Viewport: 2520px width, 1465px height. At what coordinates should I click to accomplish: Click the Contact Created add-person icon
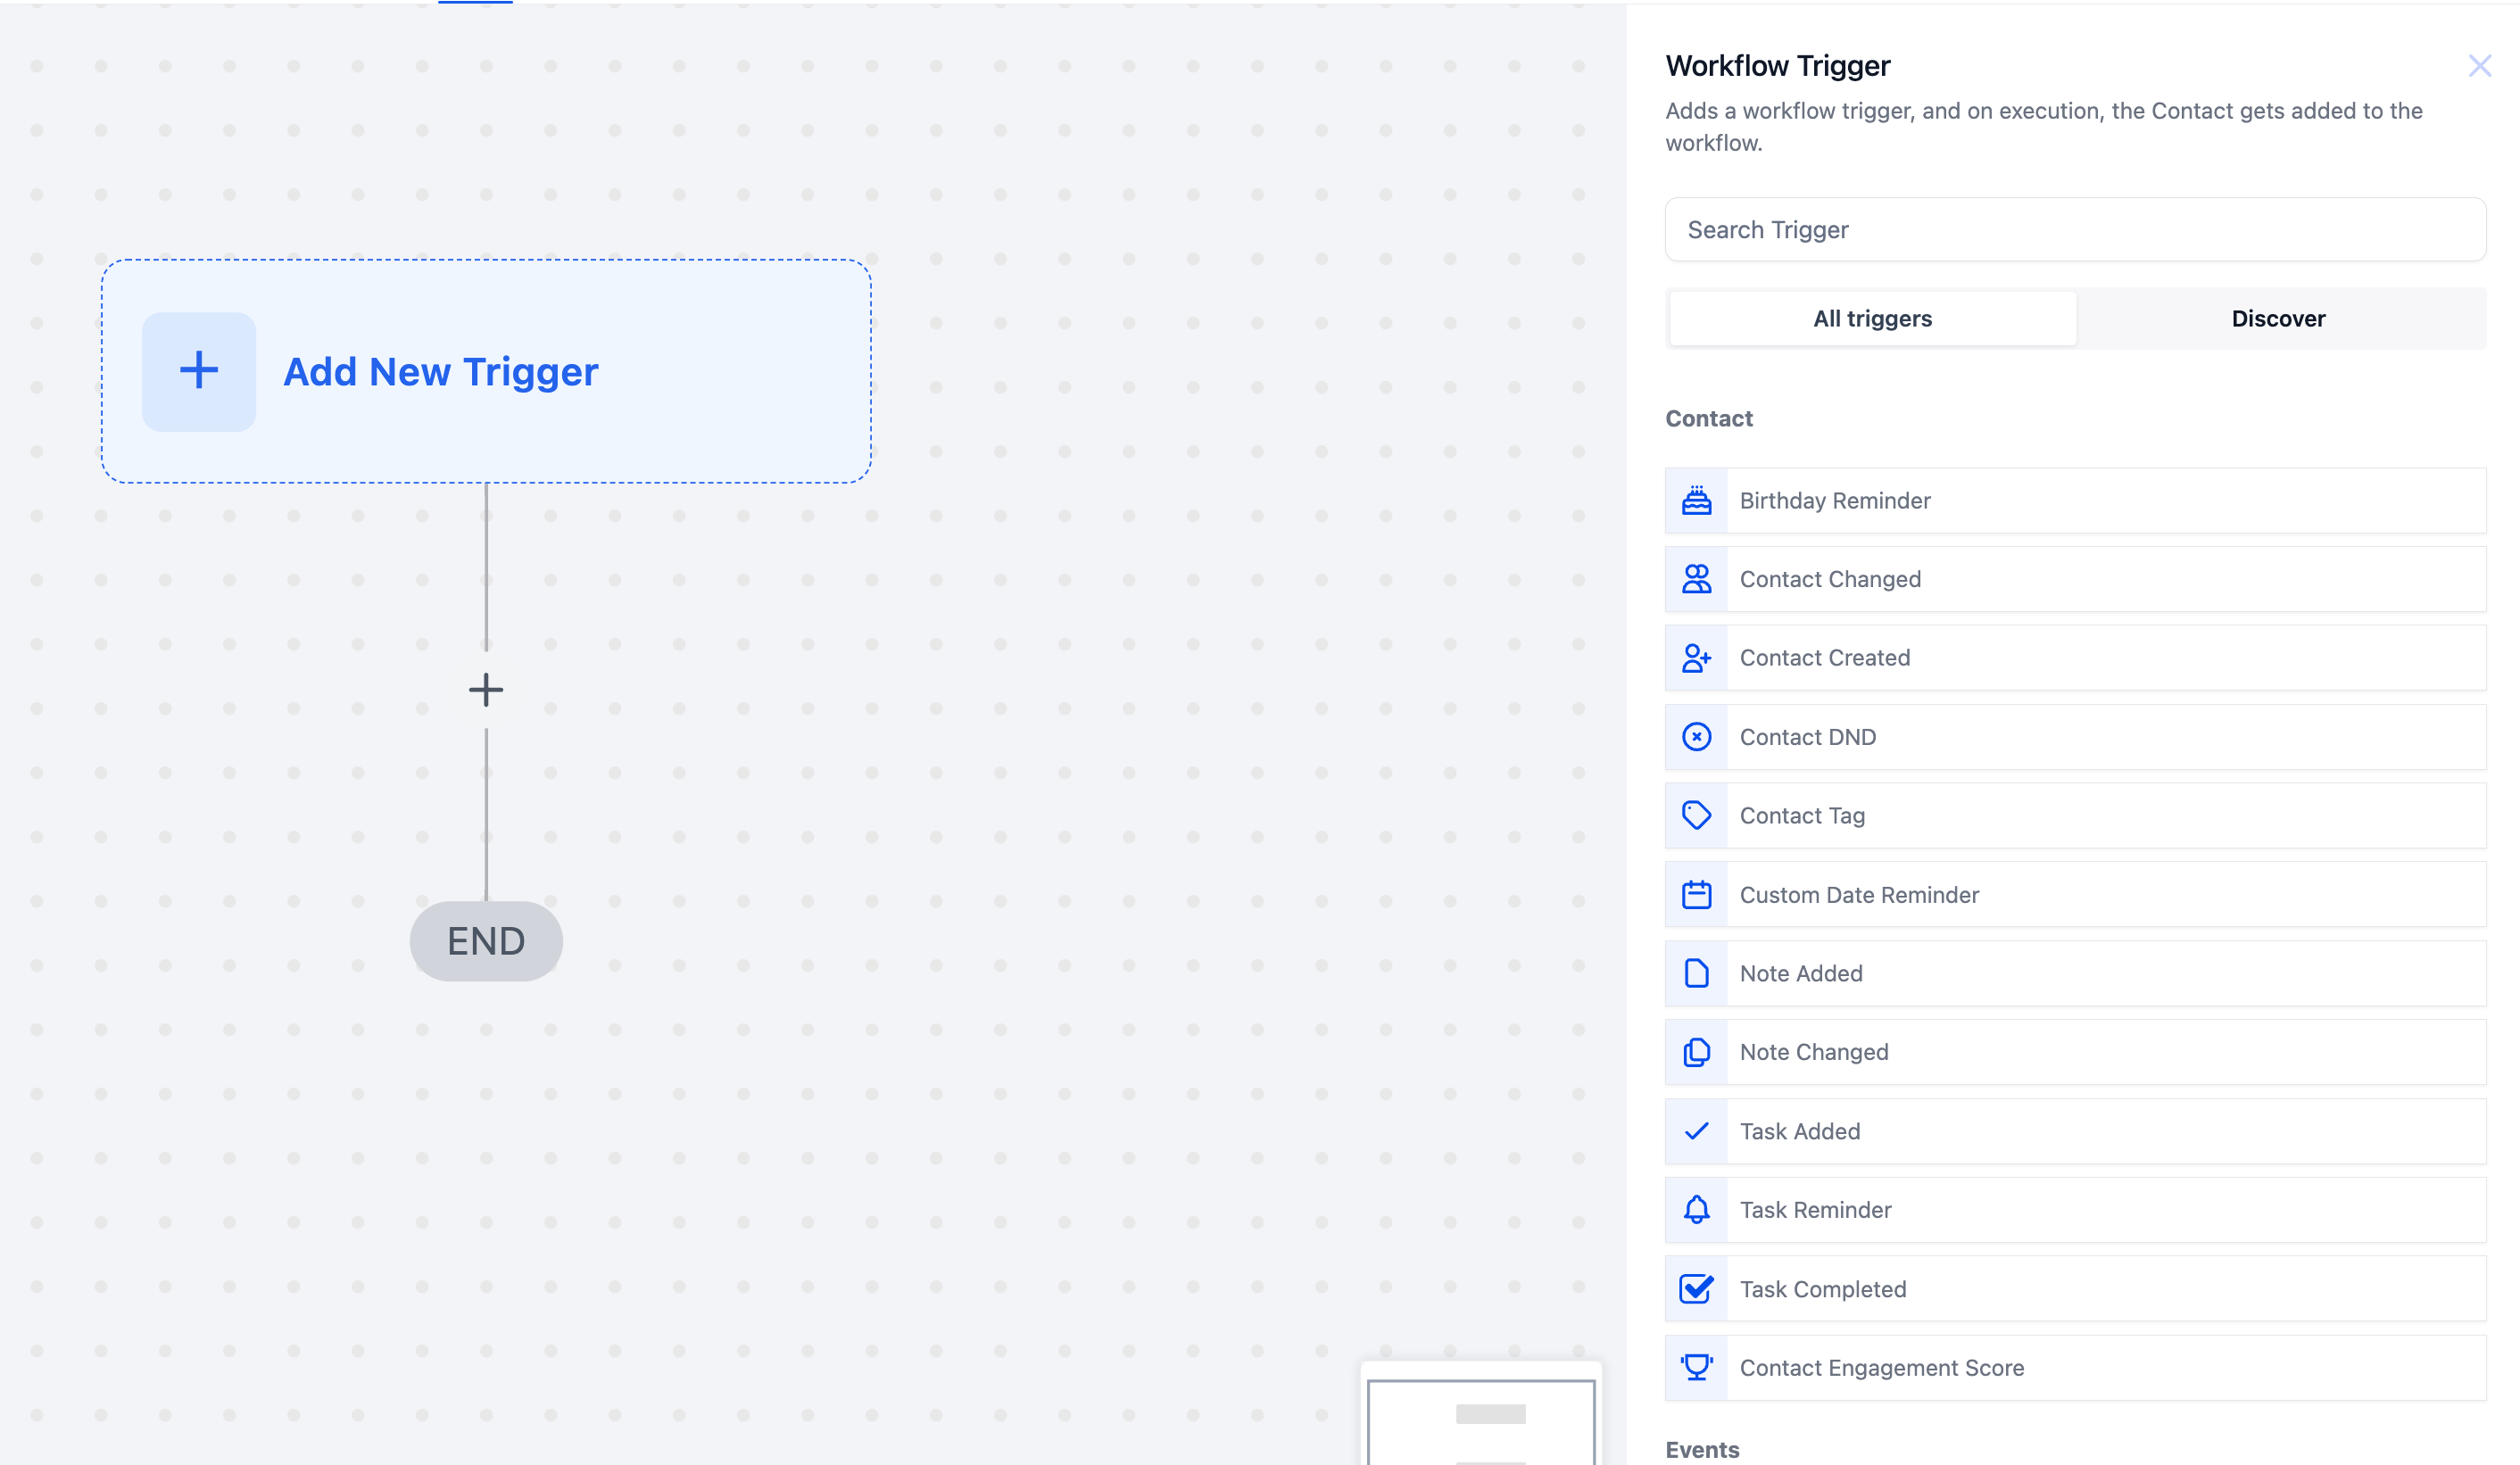1696,658
